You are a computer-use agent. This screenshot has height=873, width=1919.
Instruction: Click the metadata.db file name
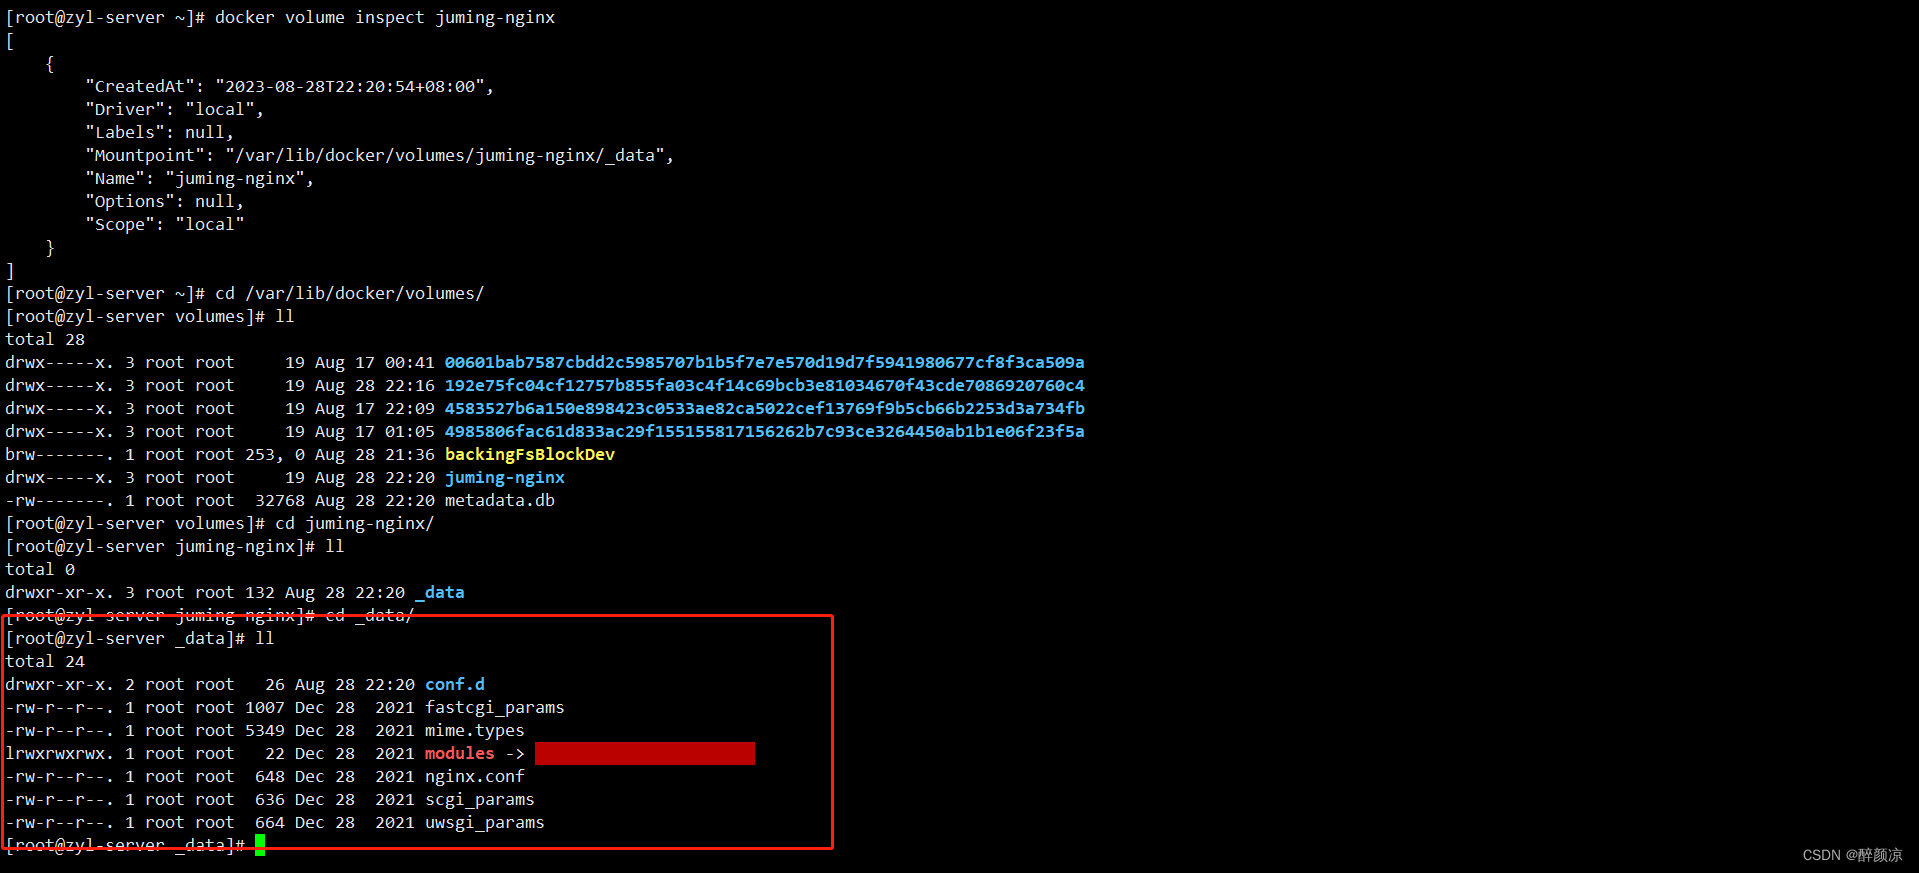(x=500, y=500)
